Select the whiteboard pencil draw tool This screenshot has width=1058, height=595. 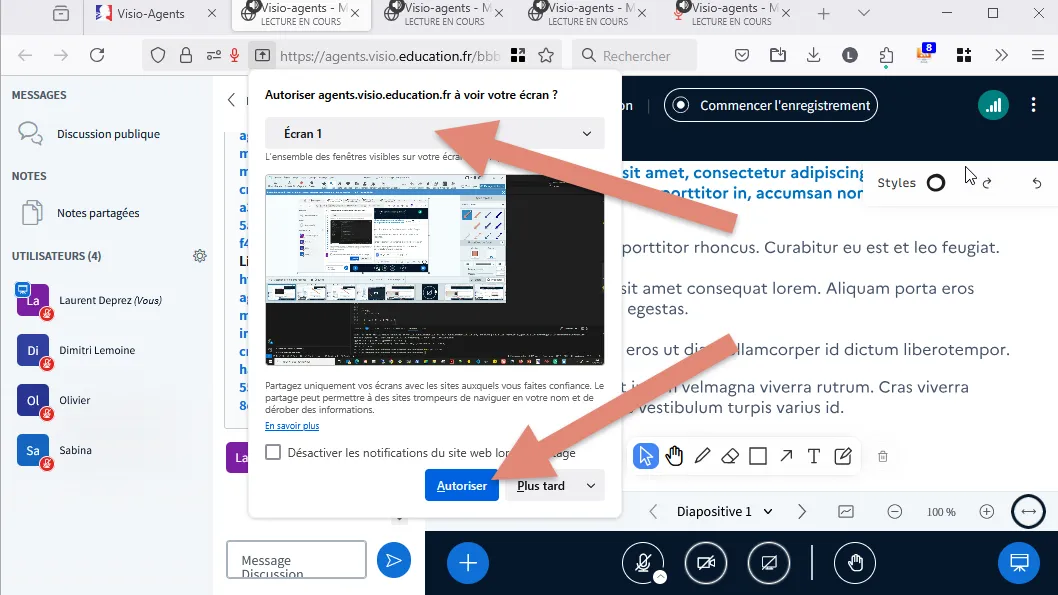(x=702, y=456)
